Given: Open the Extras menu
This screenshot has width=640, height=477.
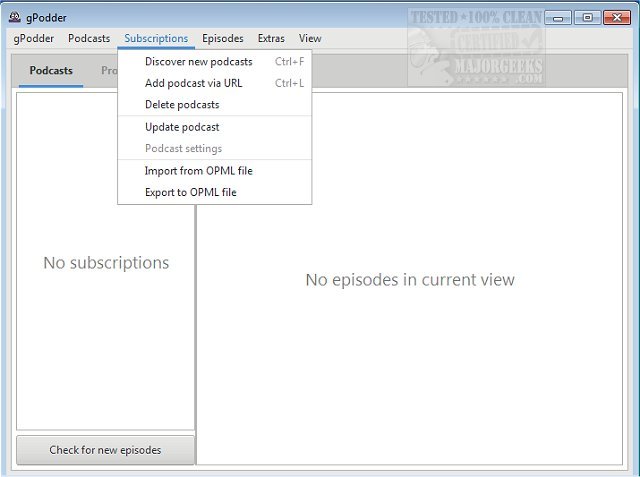Looking at the screenshot, I should 271,38.
